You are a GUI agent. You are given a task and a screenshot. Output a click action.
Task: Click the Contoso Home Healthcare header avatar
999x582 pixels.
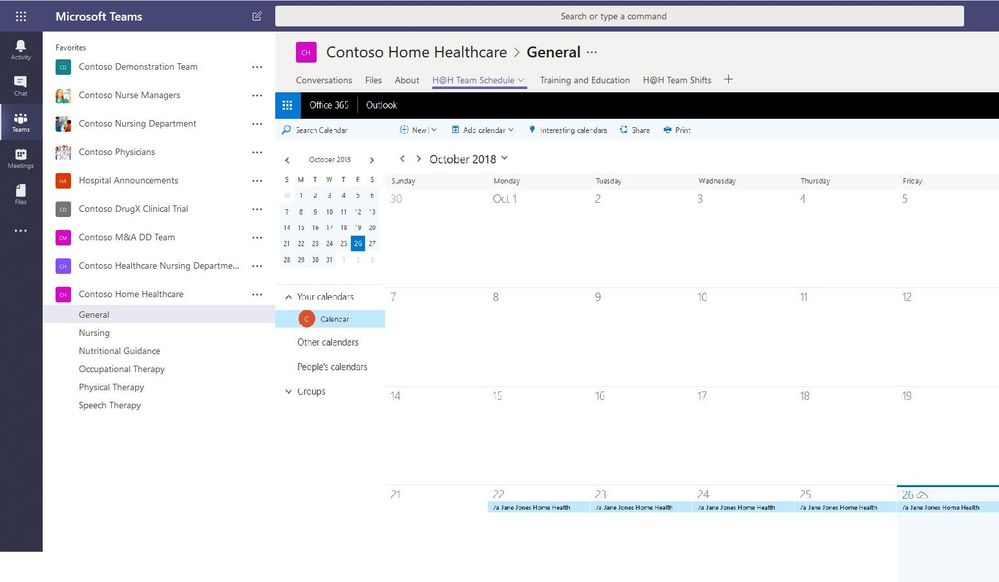pyautogui.click(x=306, y=52)
